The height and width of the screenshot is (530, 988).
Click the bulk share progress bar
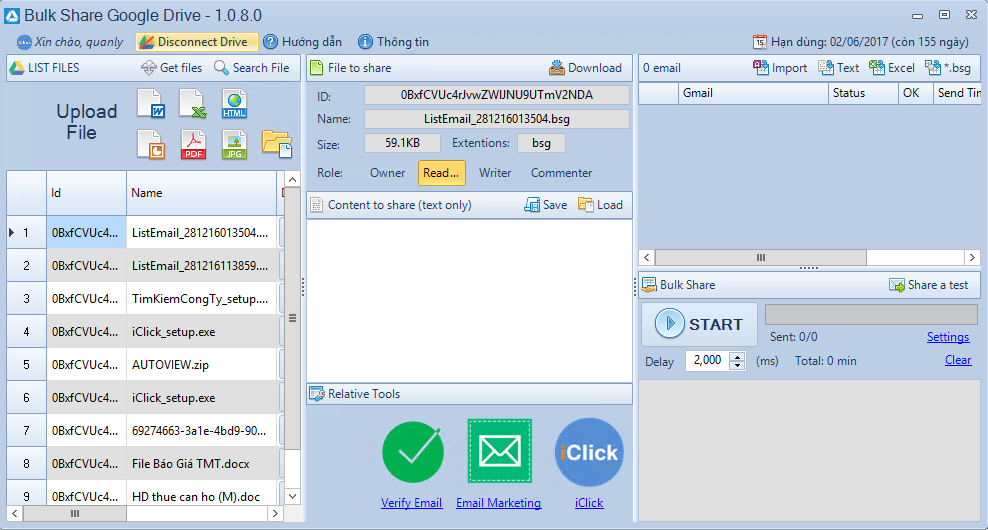871,314
